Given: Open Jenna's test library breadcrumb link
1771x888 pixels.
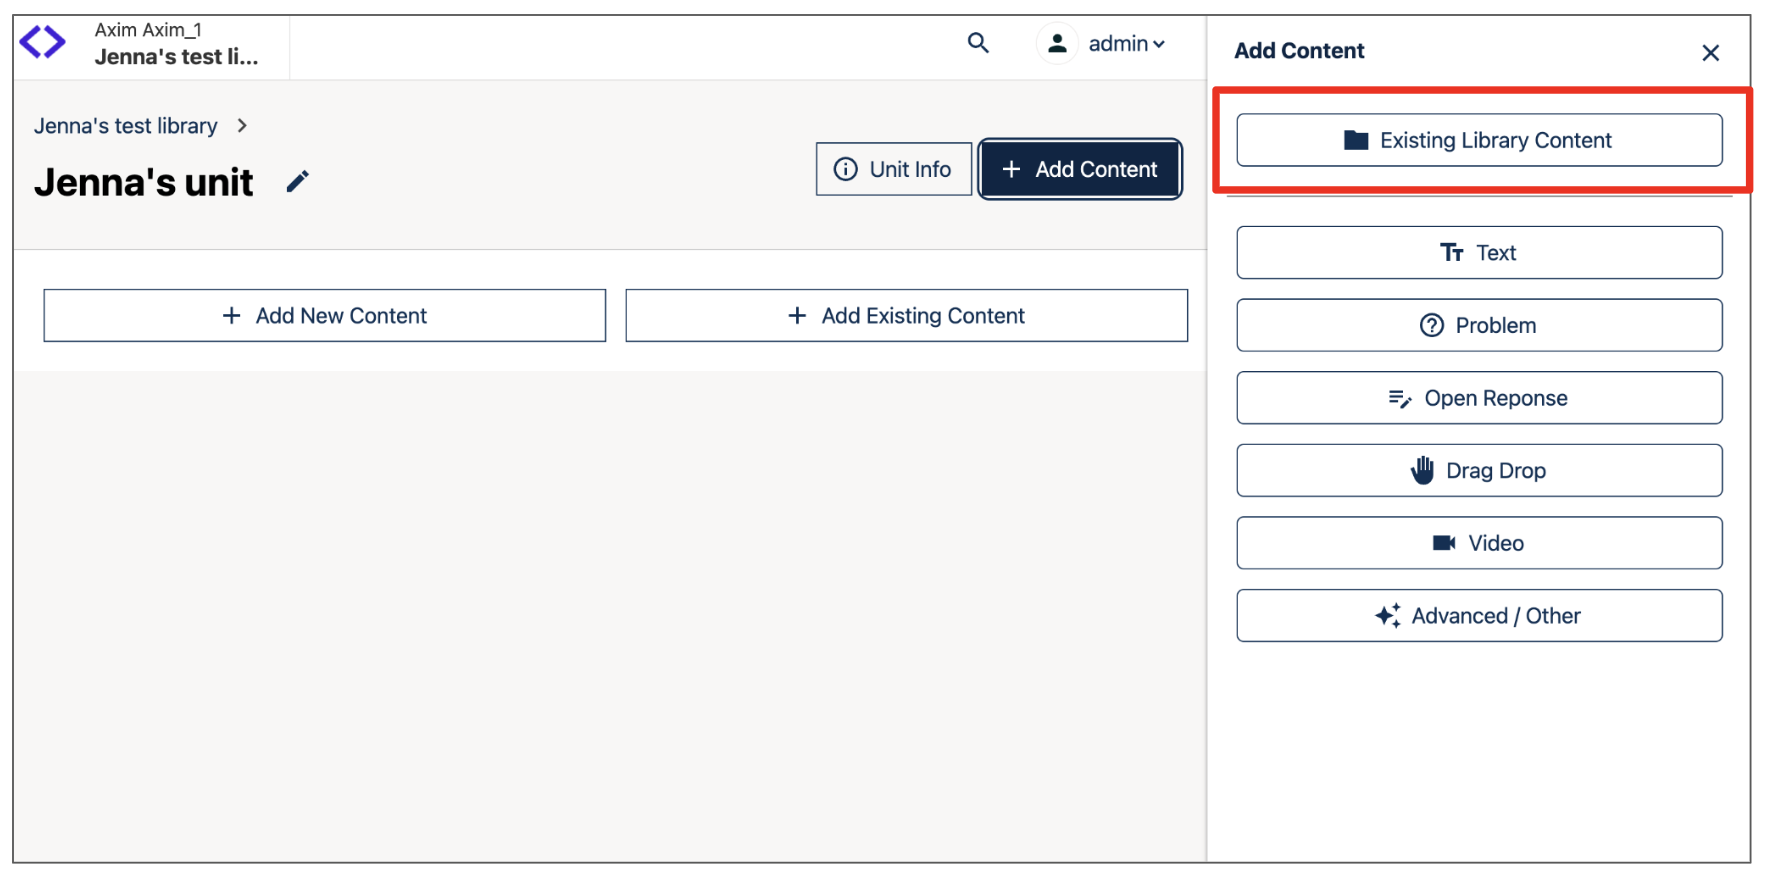Looking at the screenshot, I should [x=126, y=126].
